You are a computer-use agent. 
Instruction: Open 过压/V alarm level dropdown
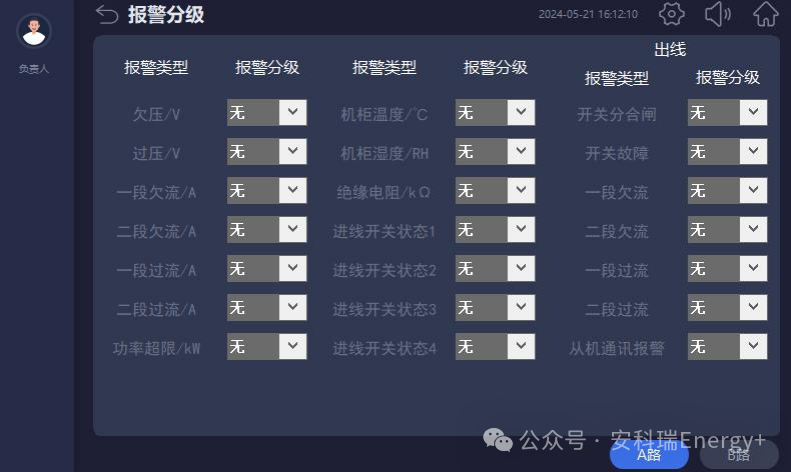click(x=266, y=151)
